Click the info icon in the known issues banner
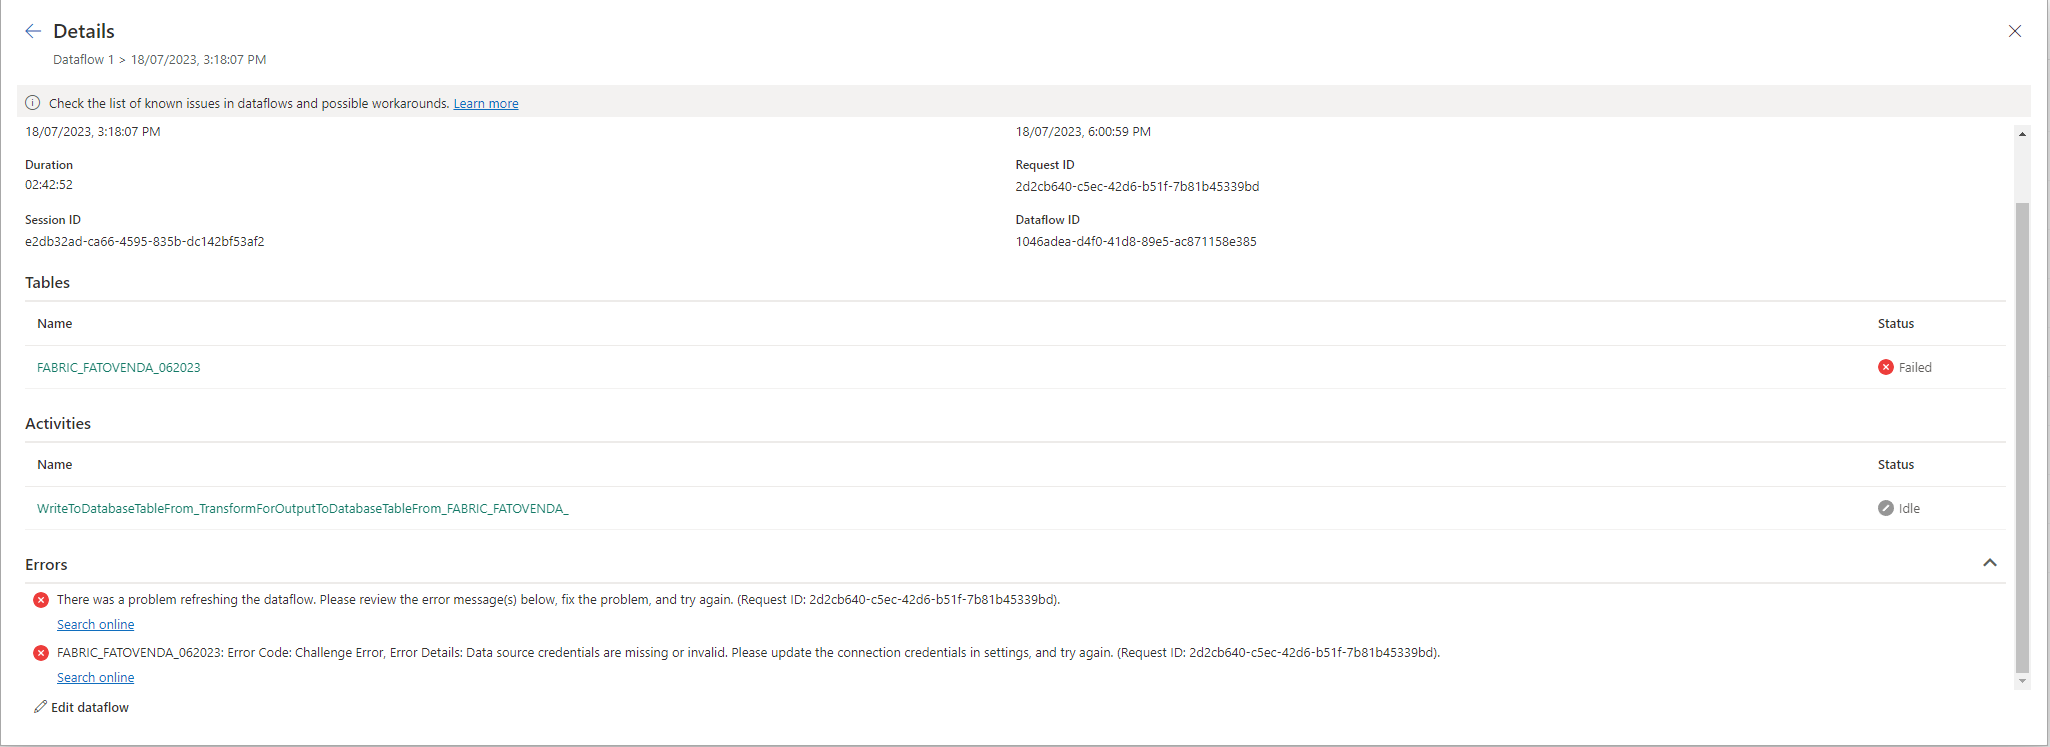2050x747 pixels. point(33,103)
